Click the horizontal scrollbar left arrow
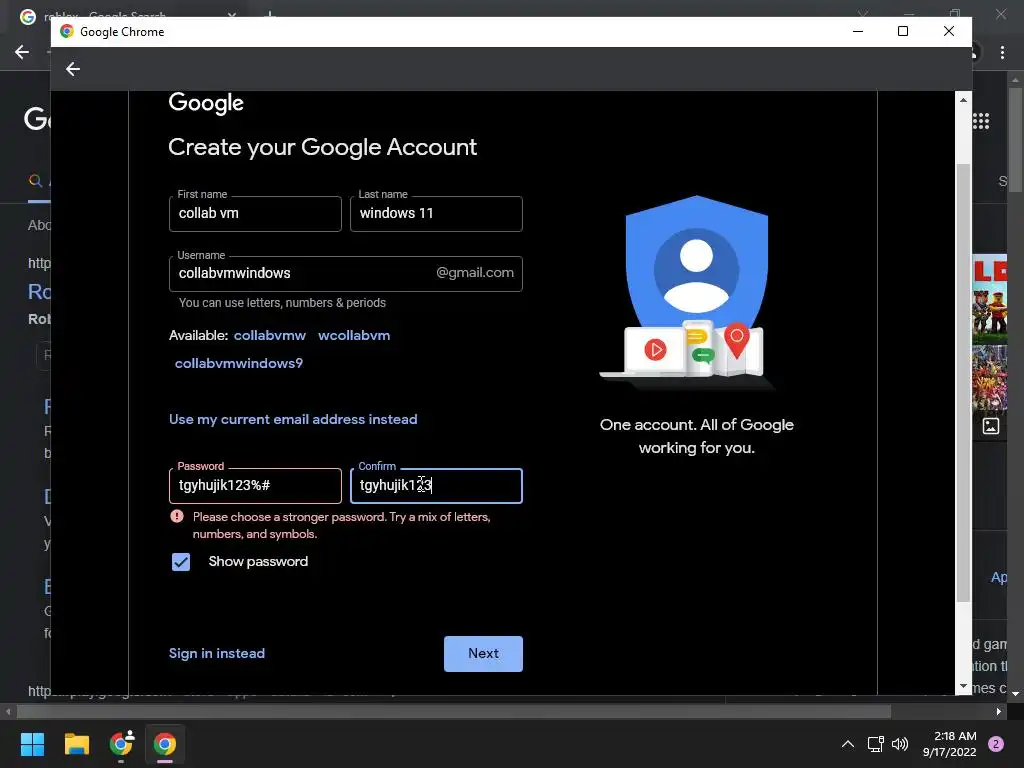The width and height of the screenshot is (1024, 768). (8, 711)
